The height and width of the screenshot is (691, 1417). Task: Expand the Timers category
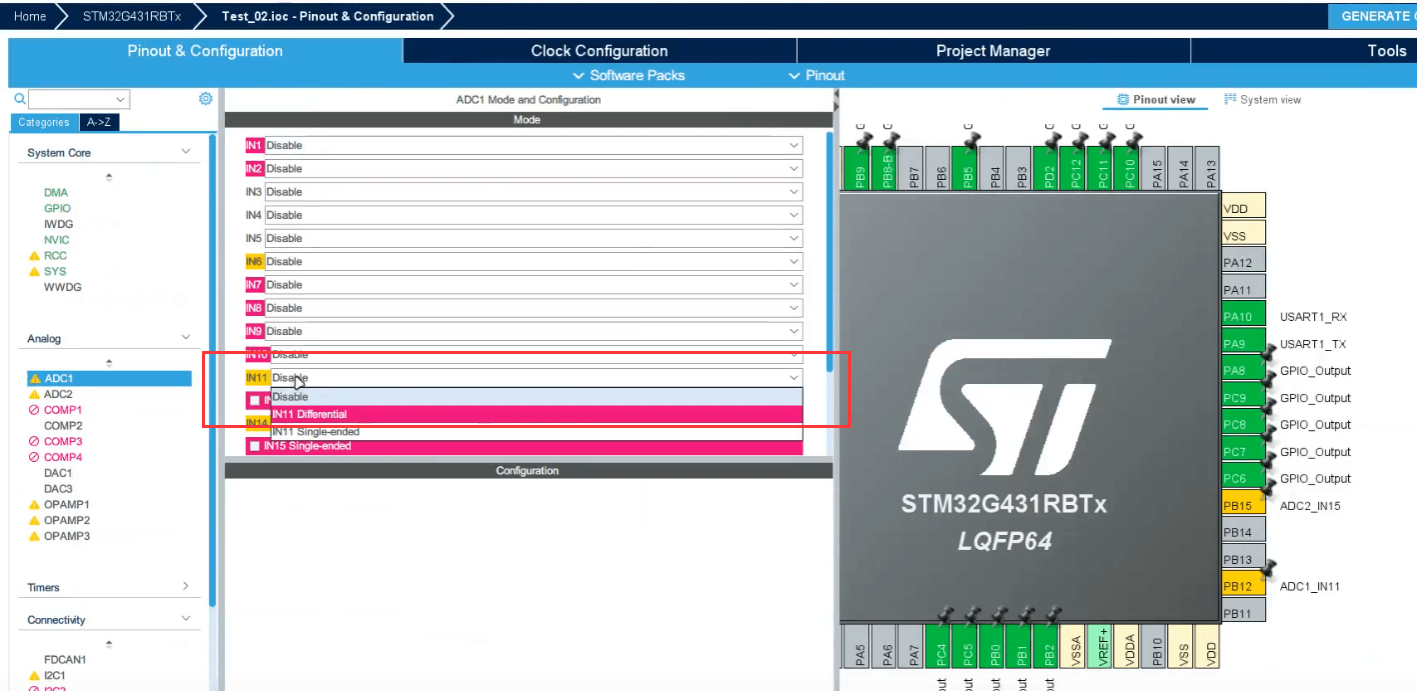click(x=185, y=587)
